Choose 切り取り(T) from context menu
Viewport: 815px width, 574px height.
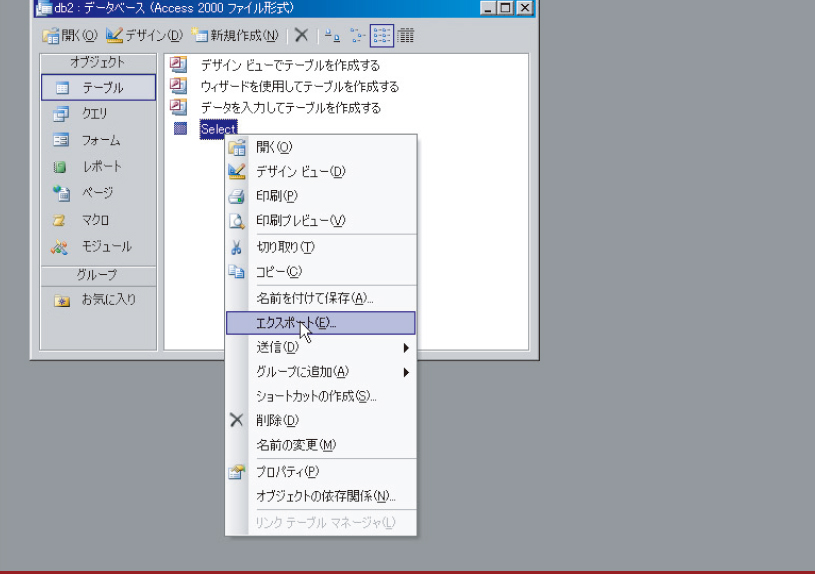(321, 247)
